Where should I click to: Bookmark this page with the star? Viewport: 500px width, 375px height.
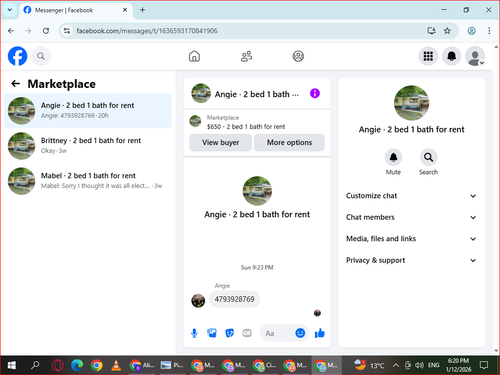(x=447, y=31)
